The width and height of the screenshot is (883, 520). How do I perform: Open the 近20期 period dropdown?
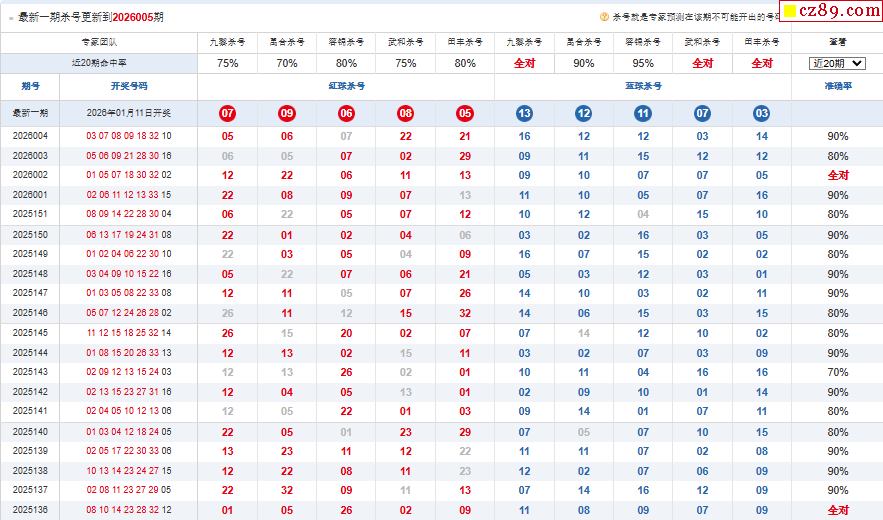[x=837, y=63]
